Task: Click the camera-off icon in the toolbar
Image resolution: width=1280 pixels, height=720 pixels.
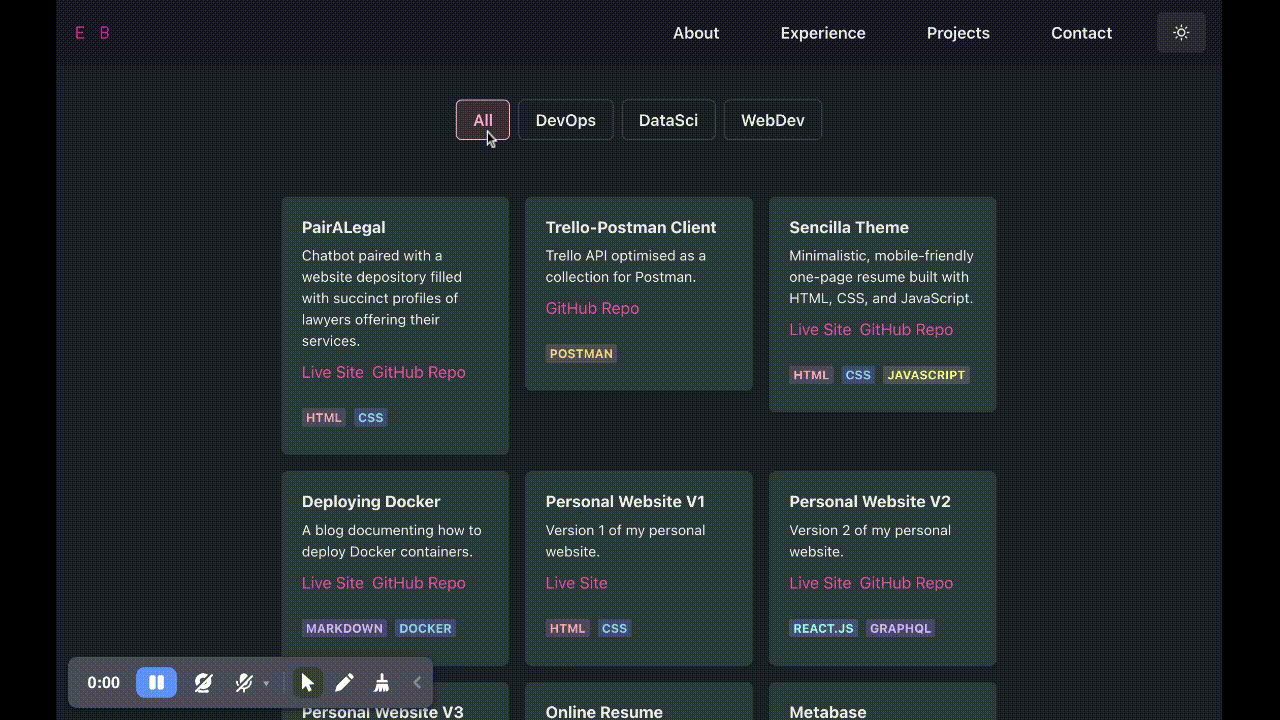Action: [x=203, y=682]
